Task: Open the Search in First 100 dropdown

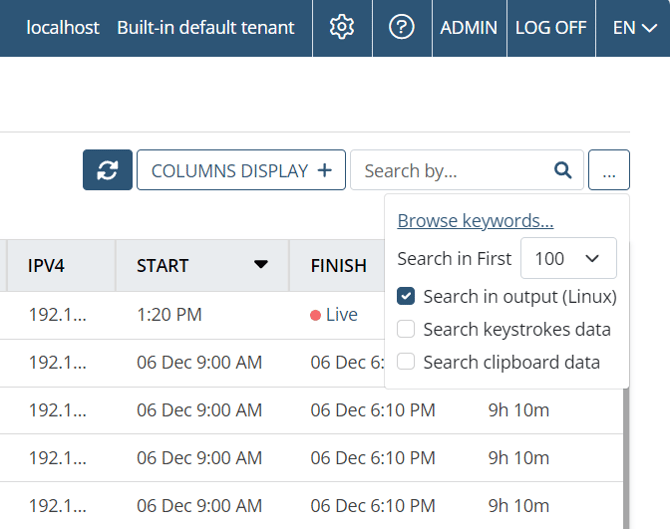Action: coord(568,258)
